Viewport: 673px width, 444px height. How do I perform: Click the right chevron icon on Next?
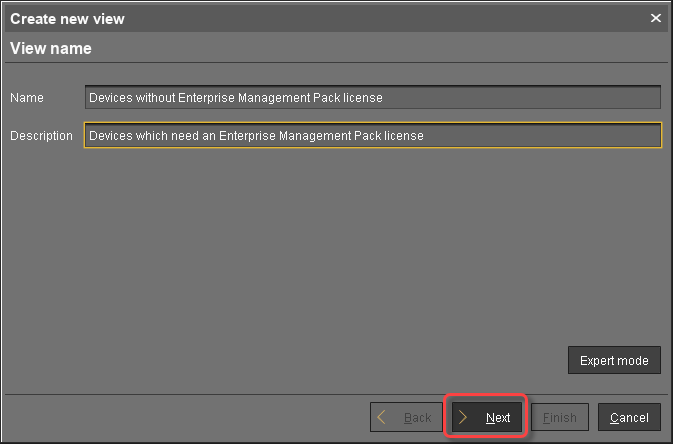[x=464, y=417]
